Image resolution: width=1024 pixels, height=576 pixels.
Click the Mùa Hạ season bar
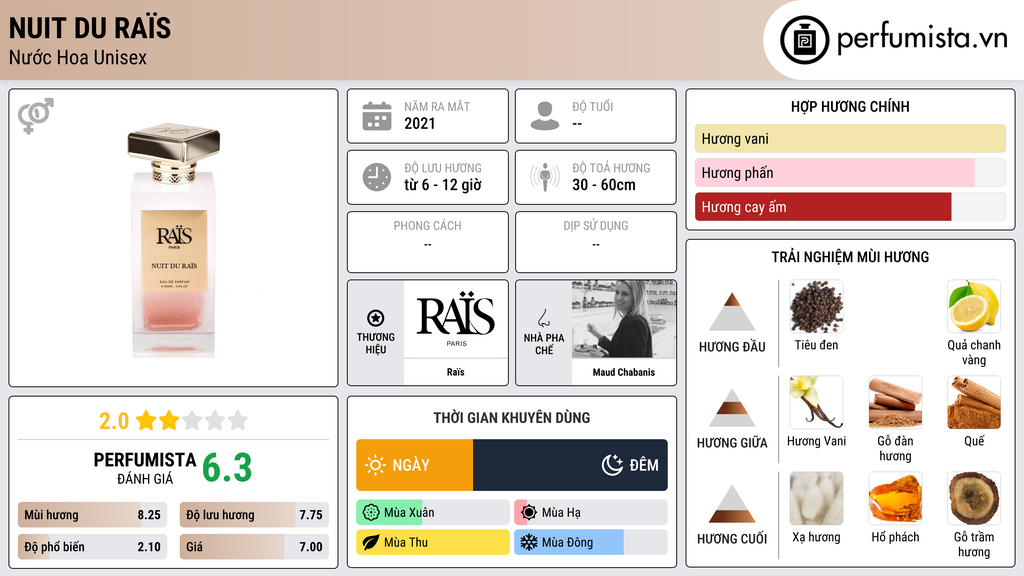coord(591,513)
